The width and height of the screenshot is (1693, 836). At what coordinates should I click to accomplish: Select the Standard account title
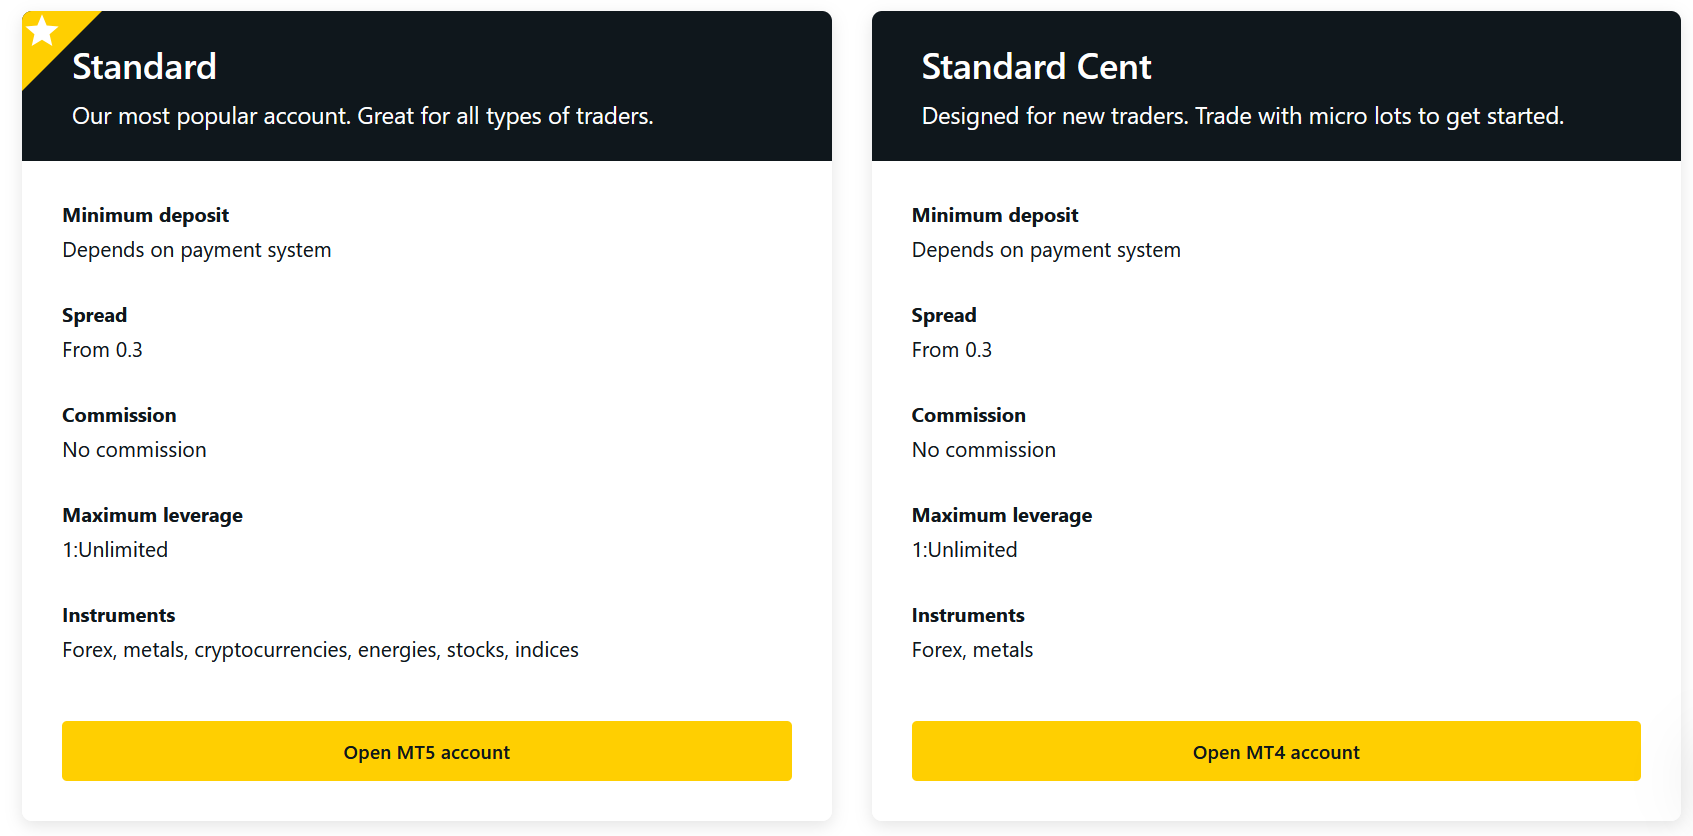pos(145,67)
